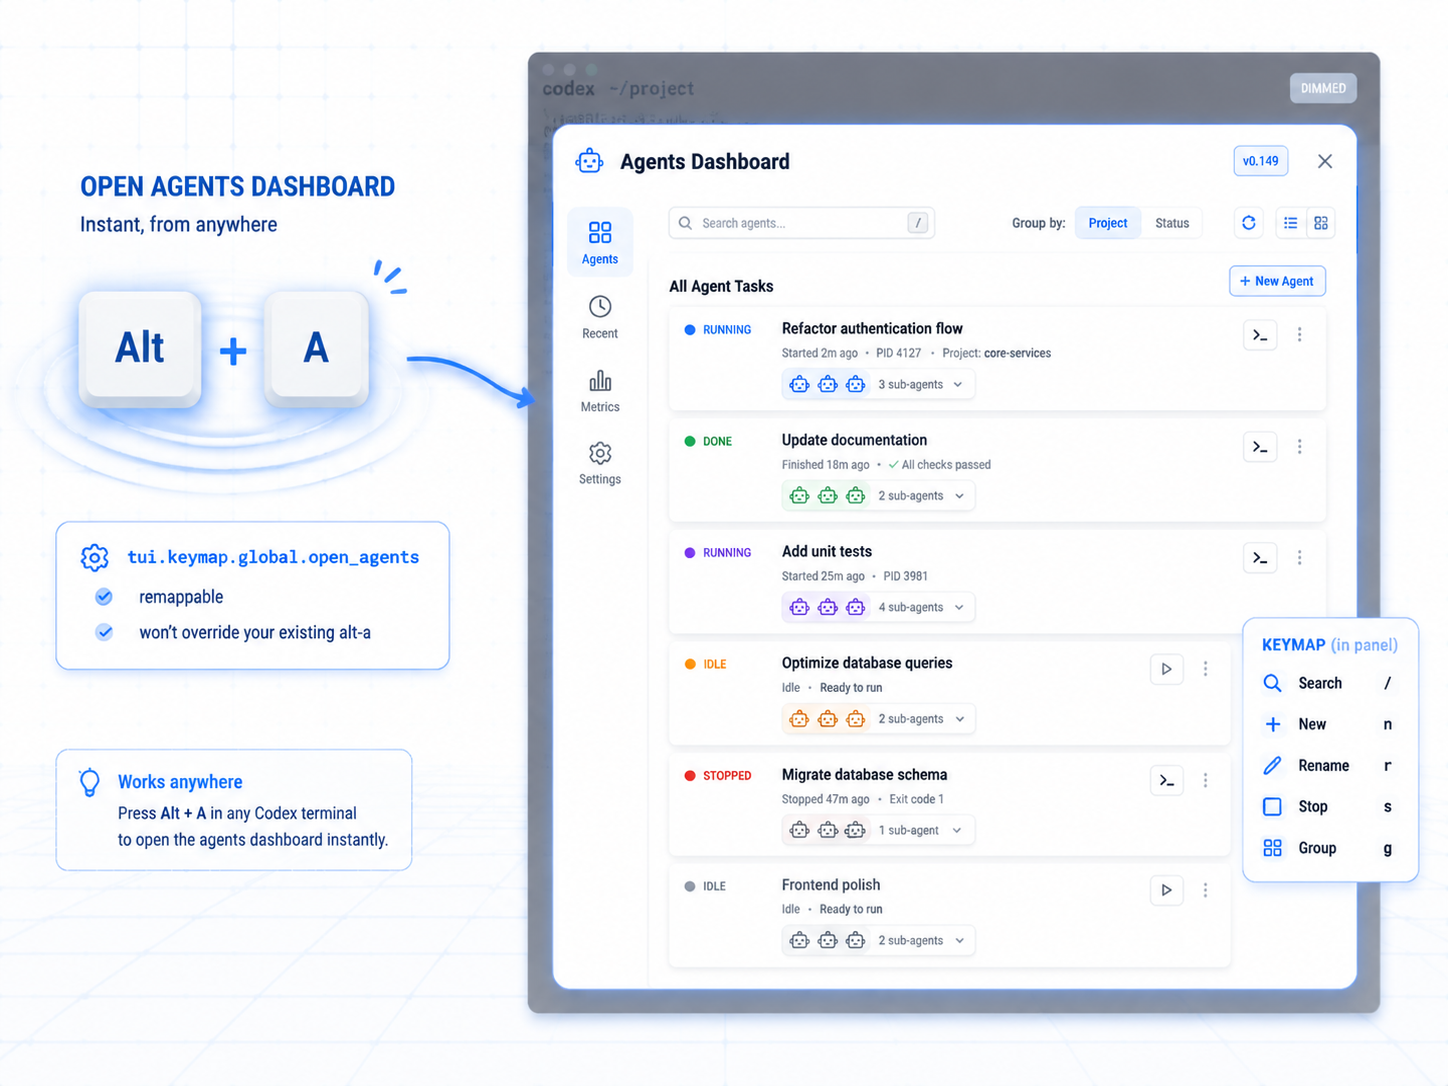Open more options for Add unit tests
Image resolution: width=1448 pixels, height=1086 pixels.
(1300, 558)
